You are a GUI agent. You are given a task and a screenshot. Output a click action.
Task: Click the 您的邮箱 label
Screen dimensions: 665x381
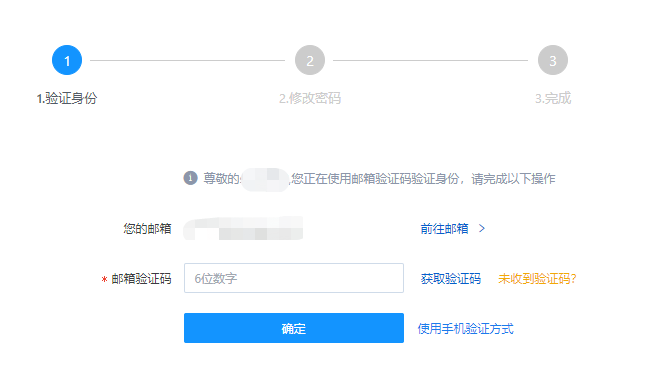(x=148, y=229)
